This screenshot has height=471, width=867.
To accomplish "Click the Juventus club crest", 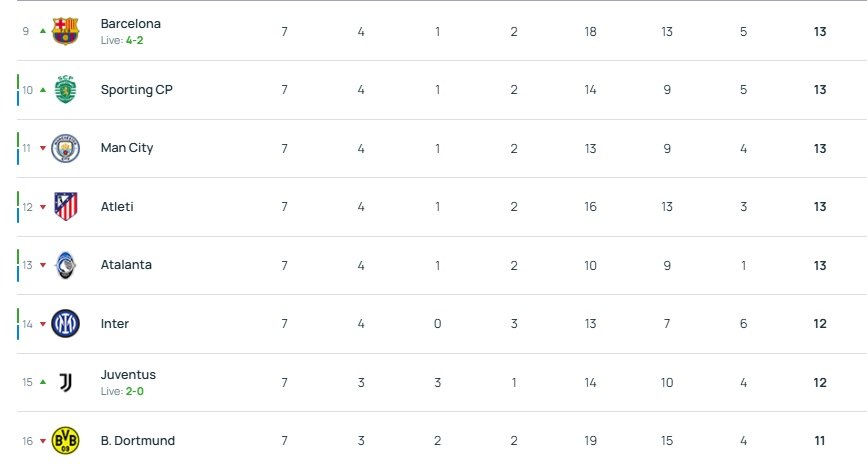I will [65, 382].
